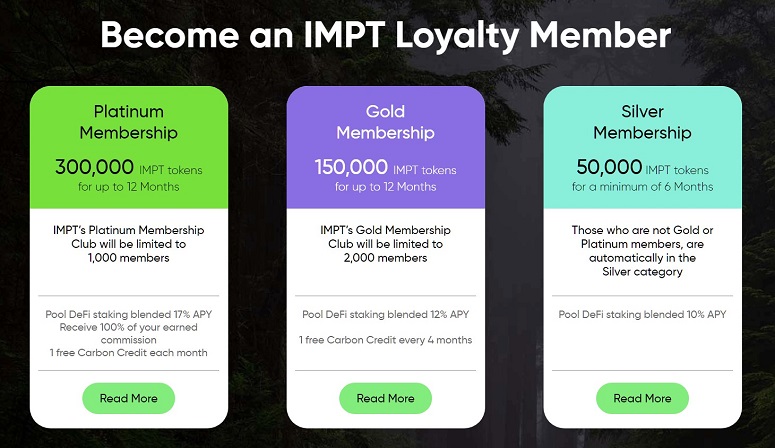This screenshot has width=775, height=448.
Task: Click the automatically in Silver category description
Action: click(642, 251)
